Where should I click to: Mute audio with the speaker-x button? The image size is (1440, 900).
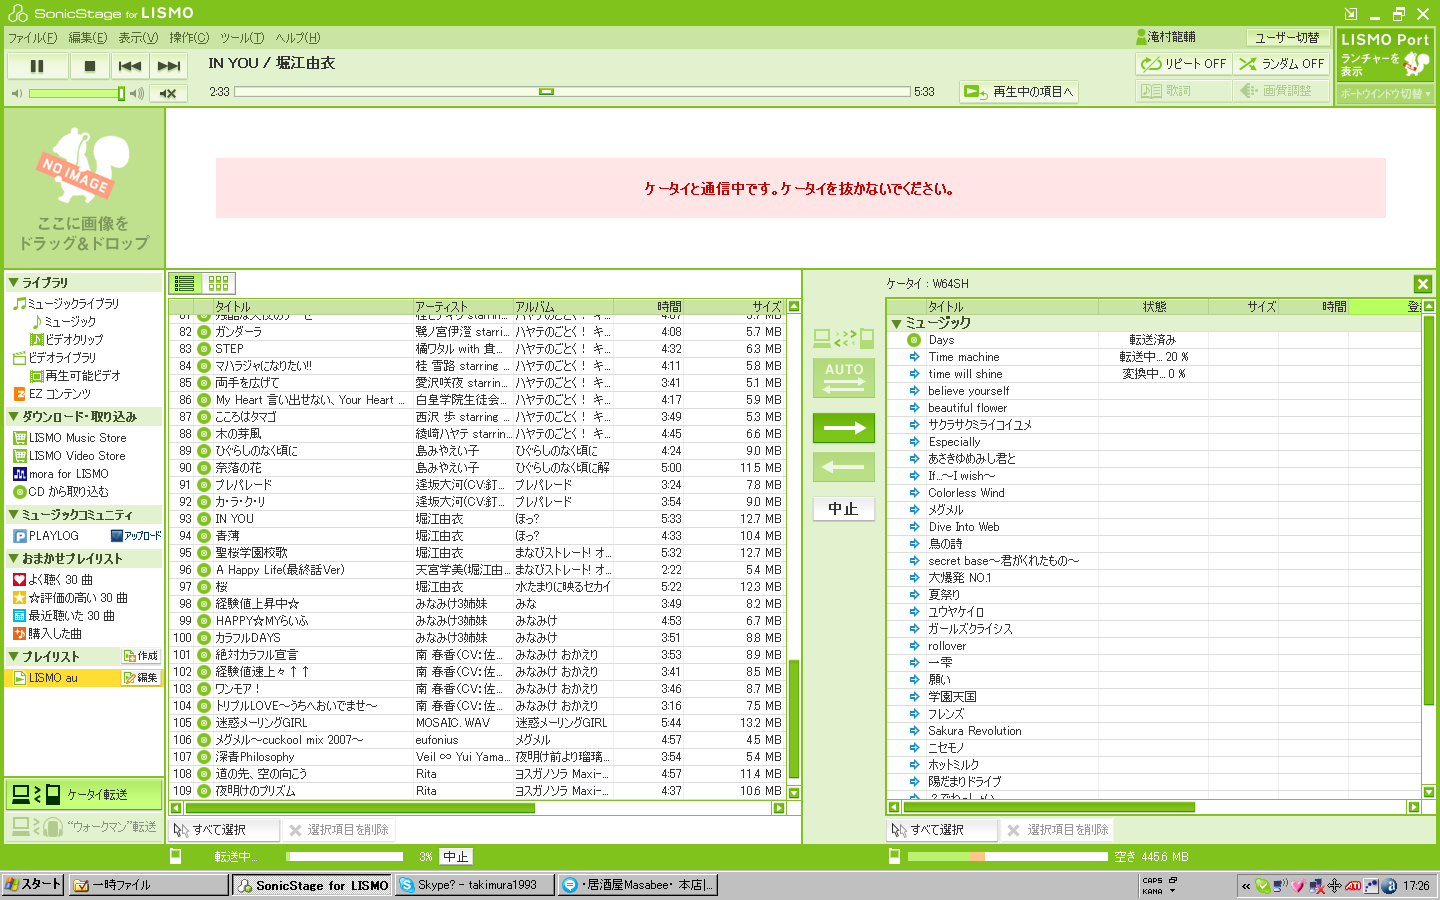tap(168, 93)
